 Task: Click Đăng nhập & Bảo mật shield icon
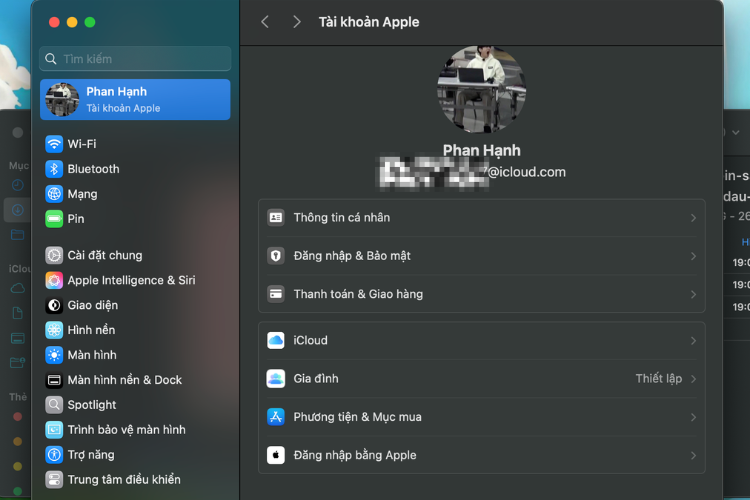[276, 256]
